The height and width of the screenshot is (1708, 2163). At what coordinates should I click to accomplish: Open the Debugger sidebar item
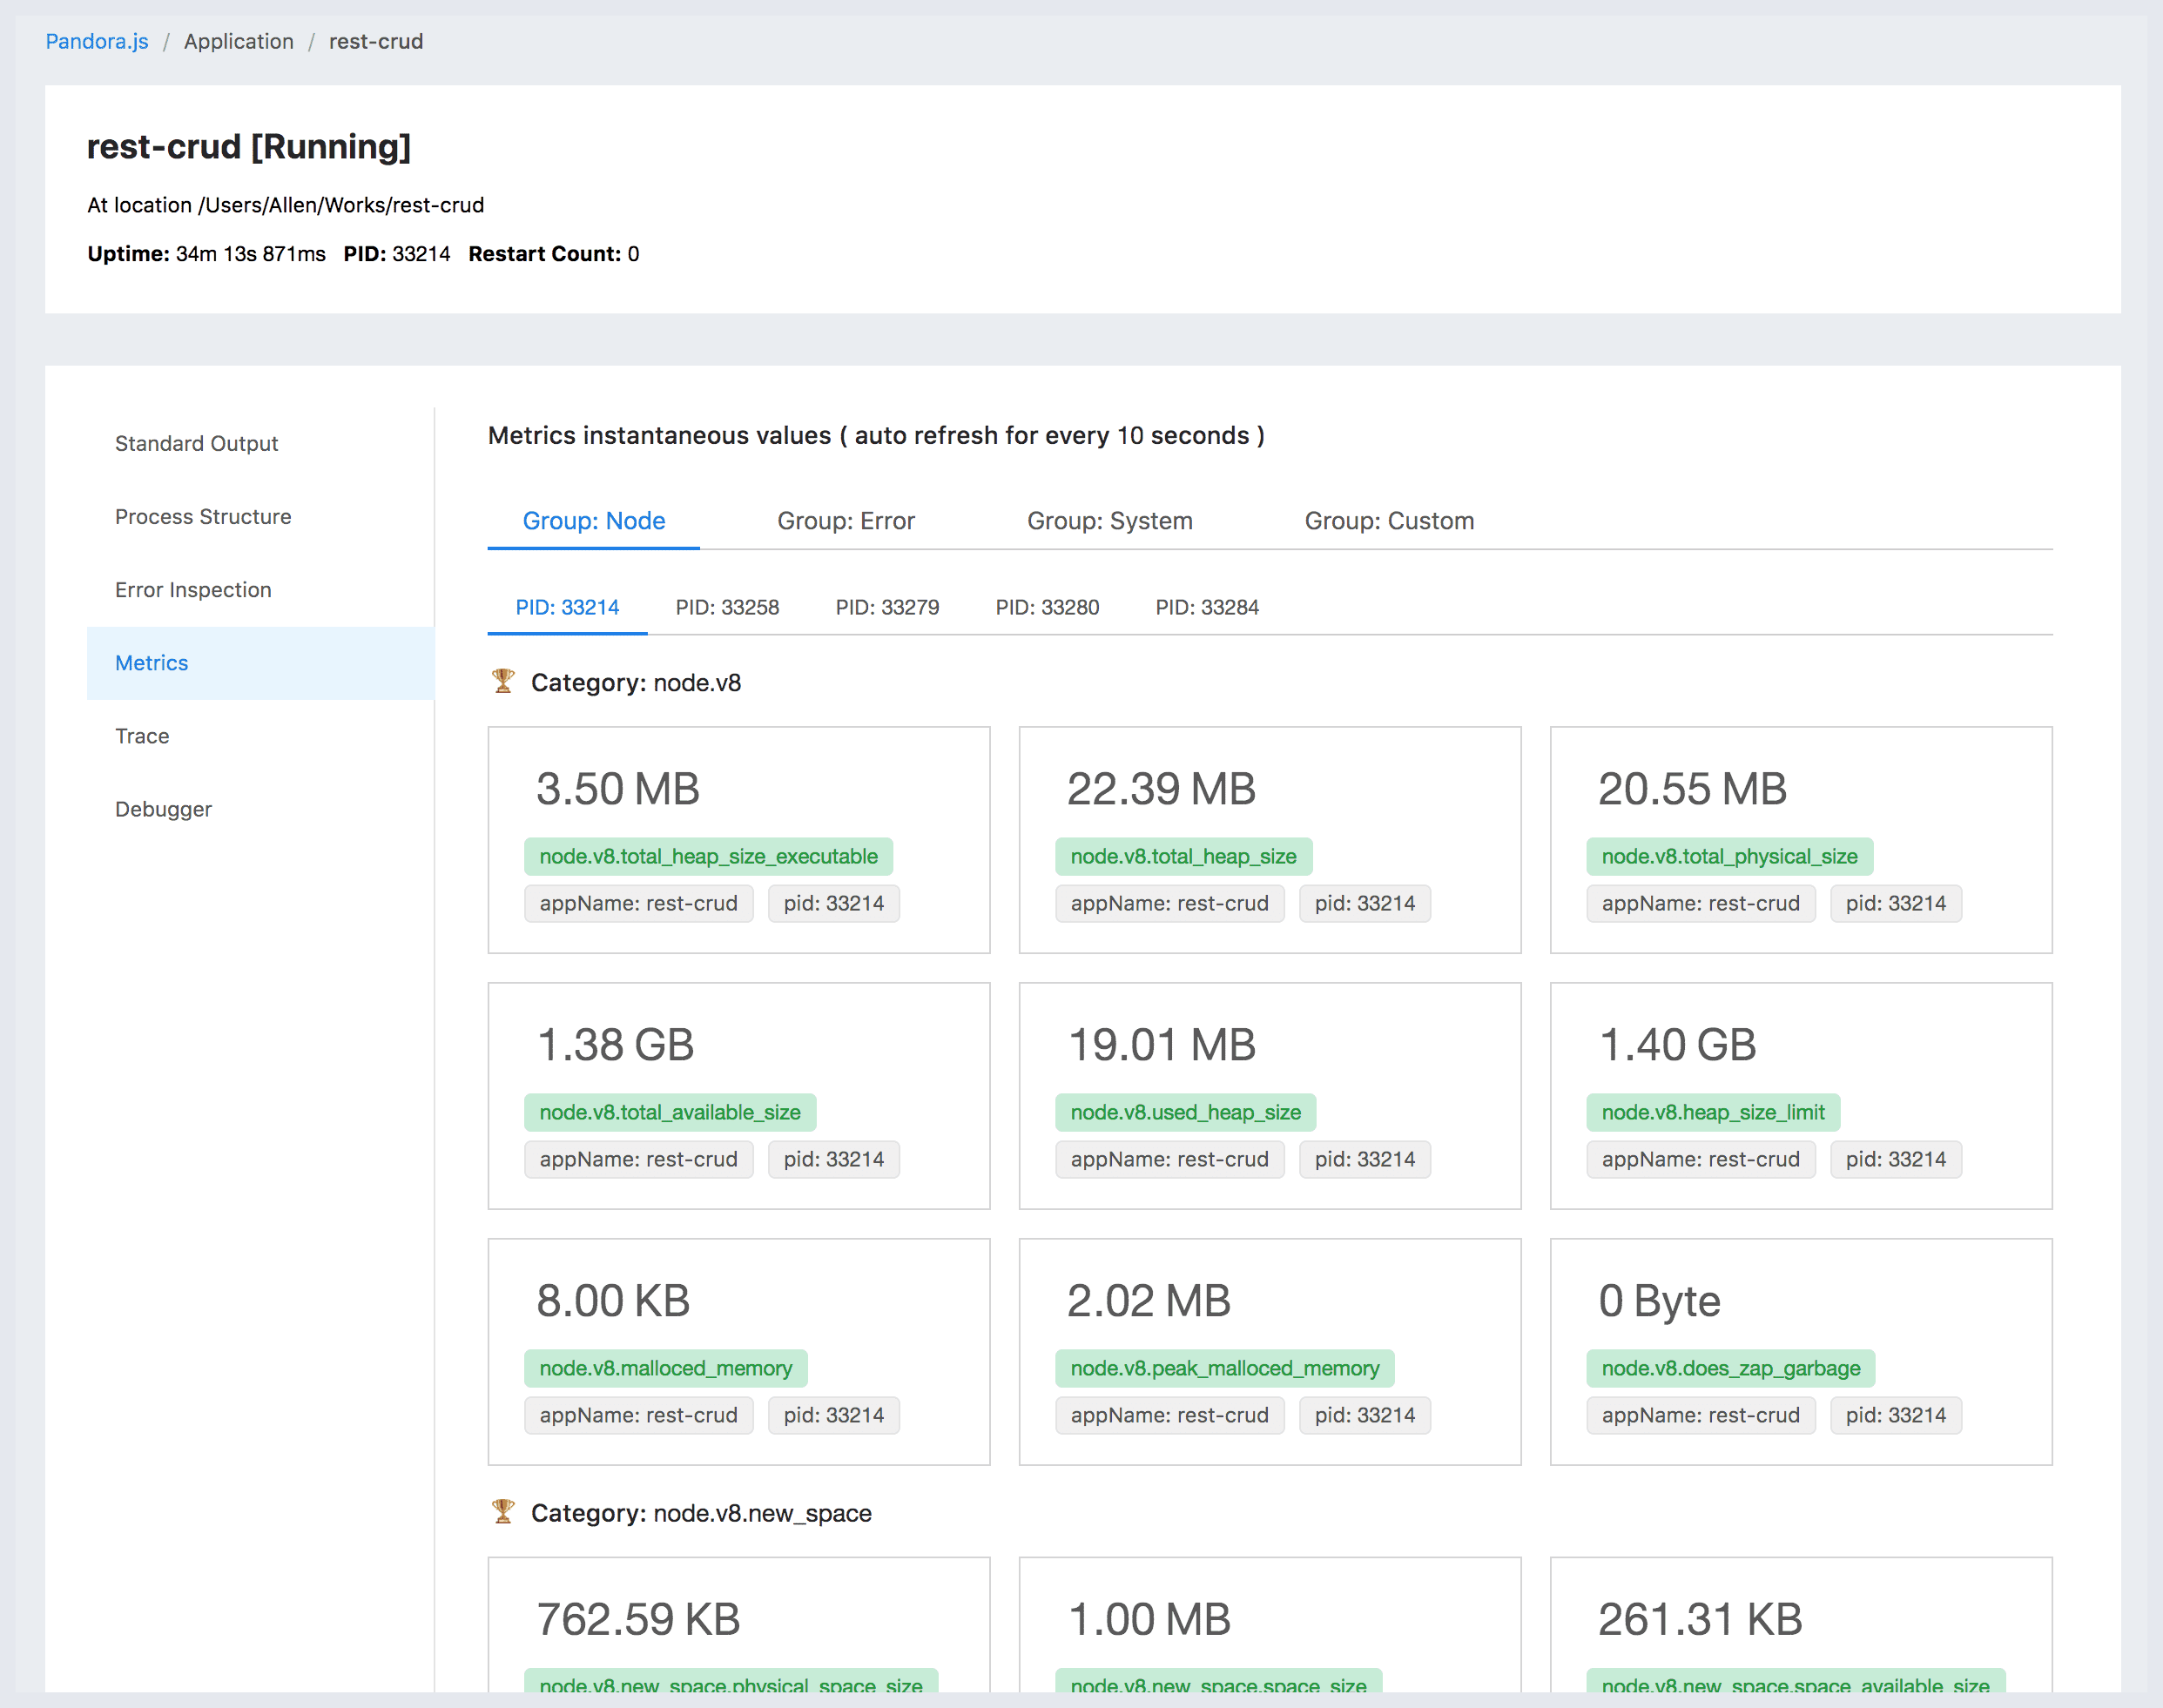(x=163, y=809)
